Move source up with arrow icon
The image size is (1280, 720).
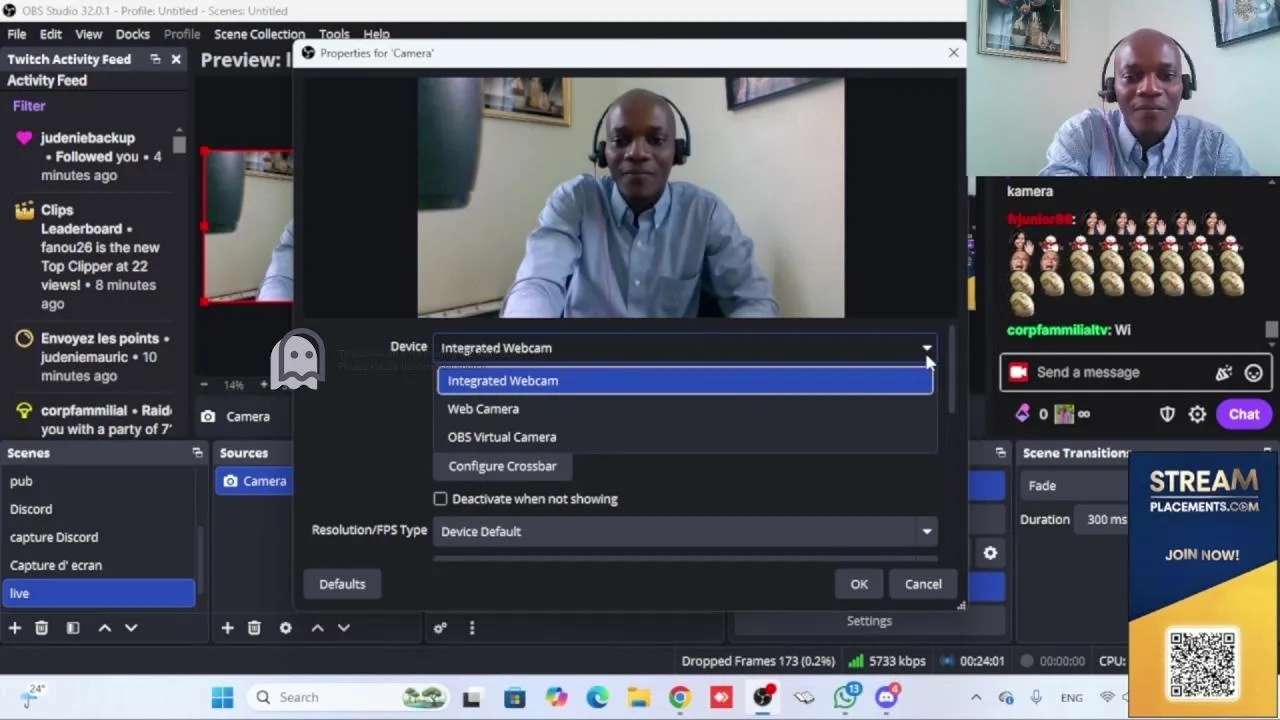317,628
